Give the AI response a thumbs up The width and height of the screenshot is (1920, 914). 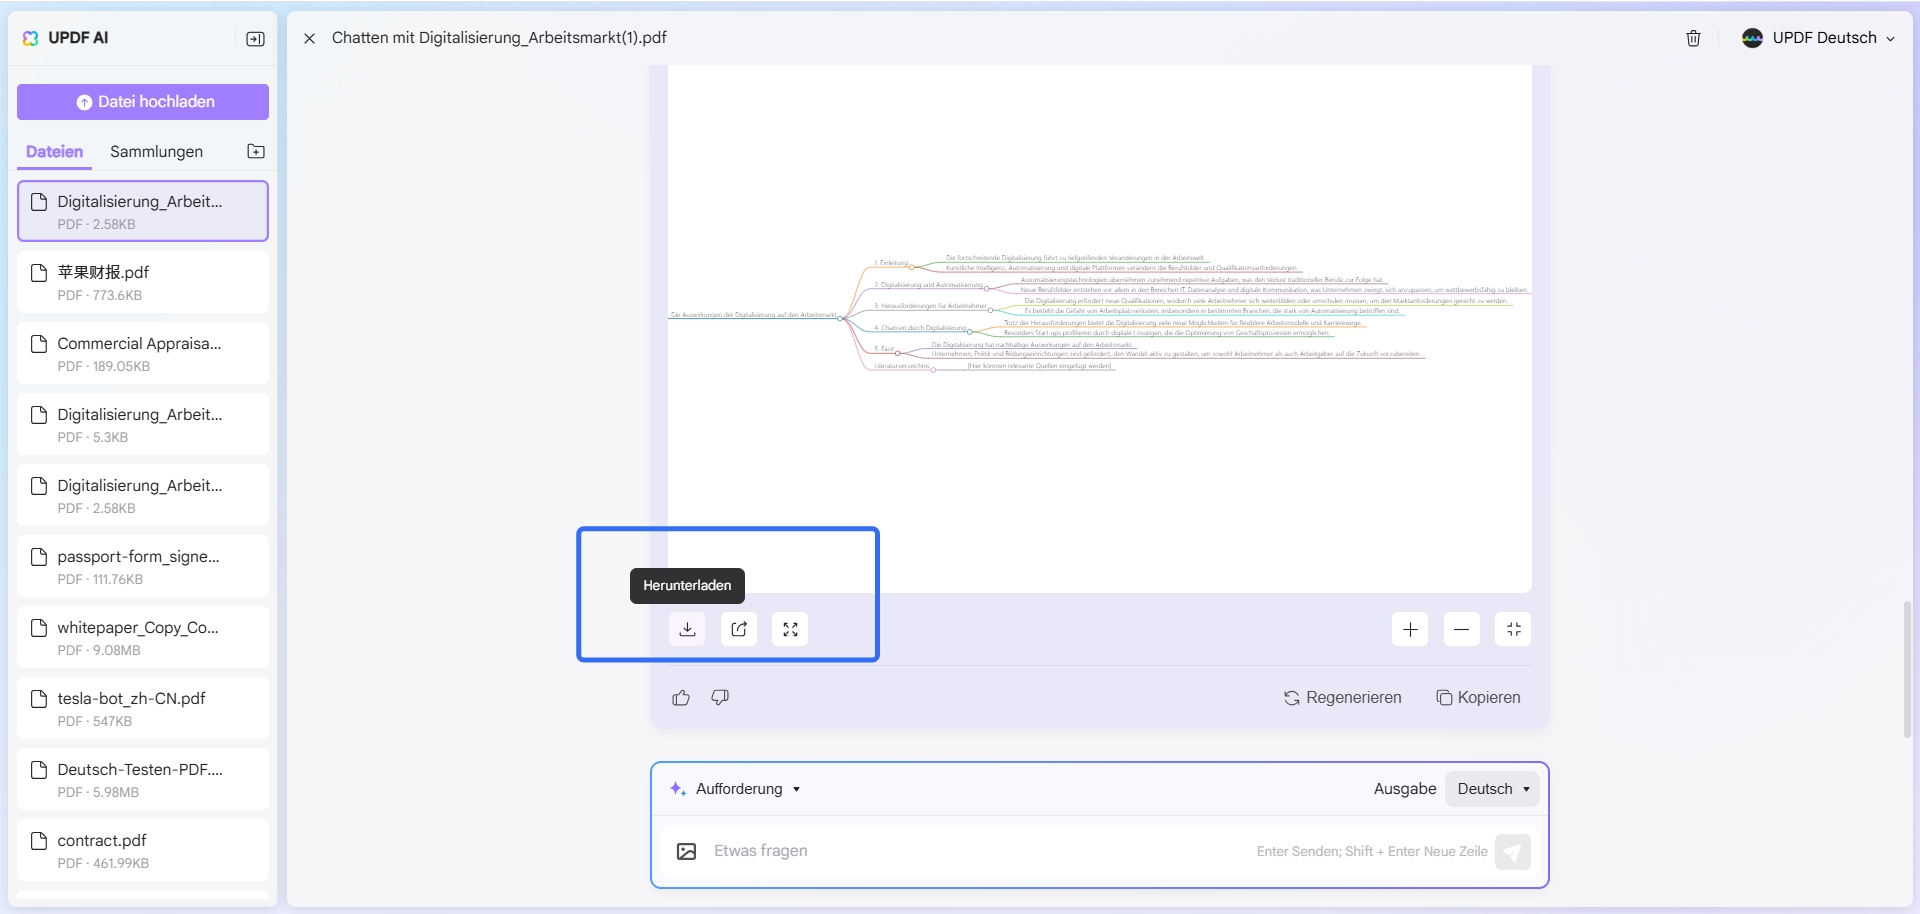681,697
